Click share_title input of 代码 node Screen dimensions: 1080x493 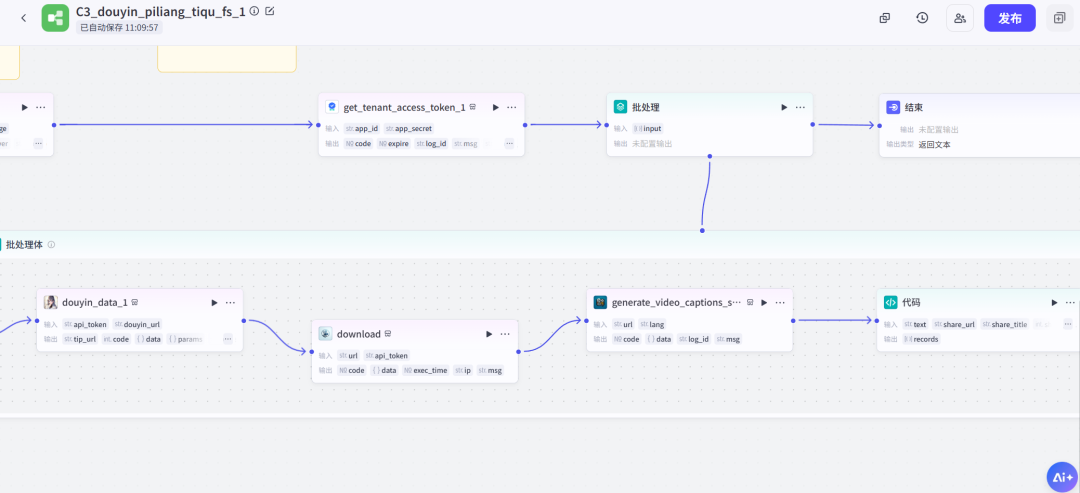1005,324
